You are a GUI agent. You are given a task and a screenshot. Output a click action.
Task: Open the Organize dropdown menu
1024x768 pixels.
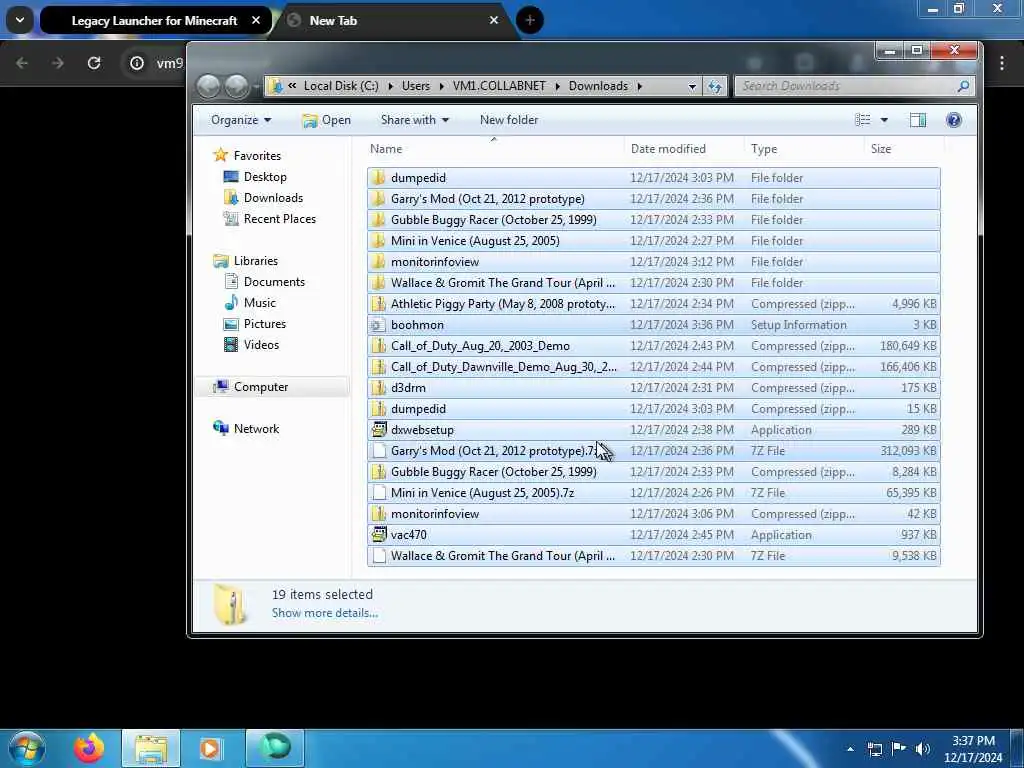(240, 120)
